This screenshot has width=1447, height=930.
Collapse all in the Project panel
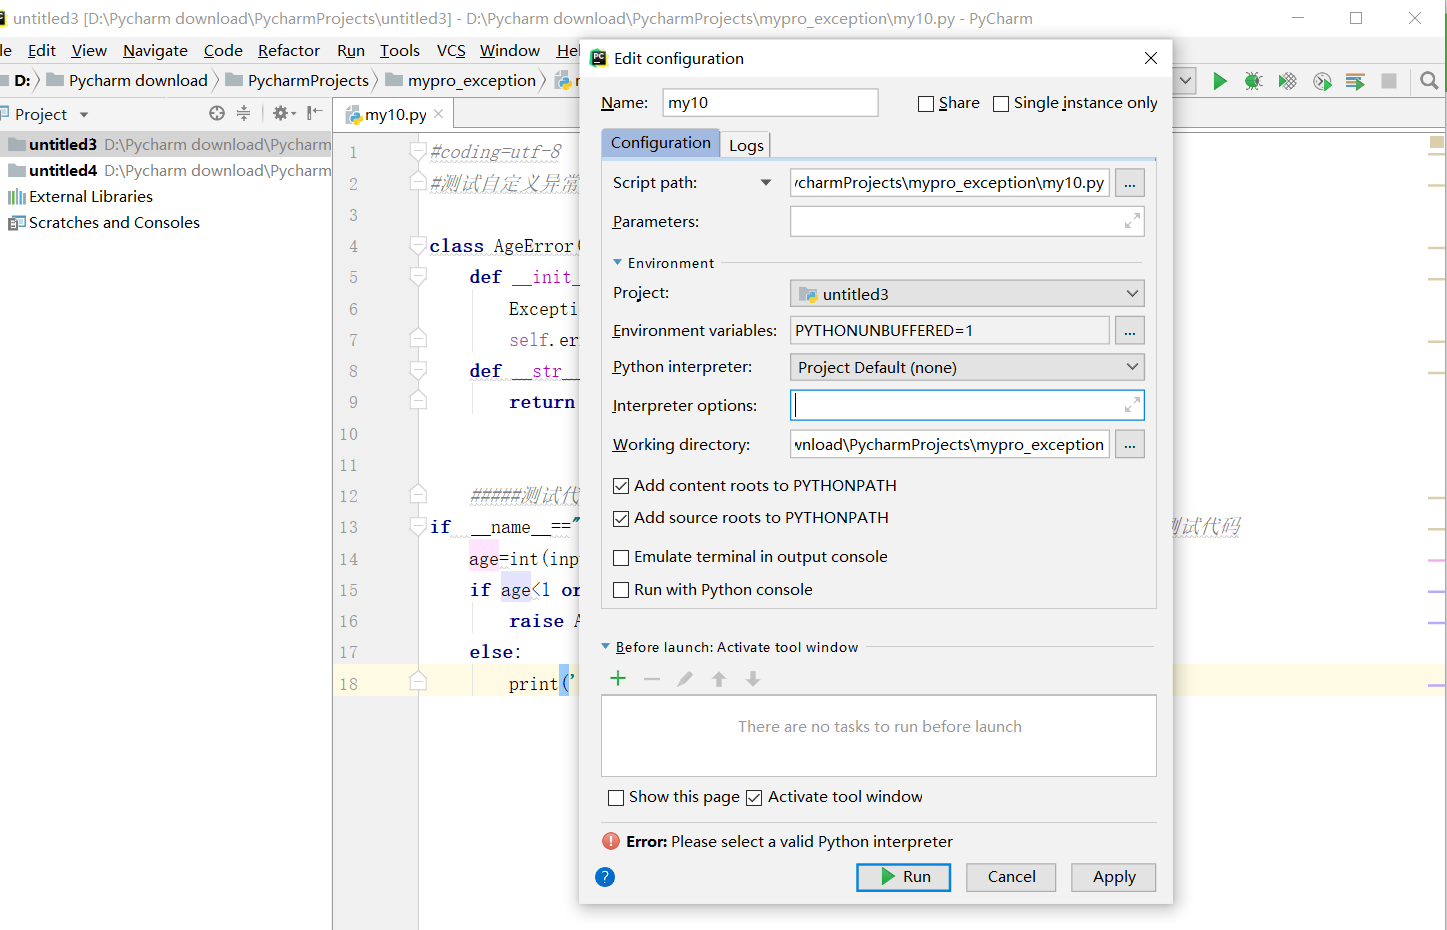pyautogui.click(x=243, y=113)
